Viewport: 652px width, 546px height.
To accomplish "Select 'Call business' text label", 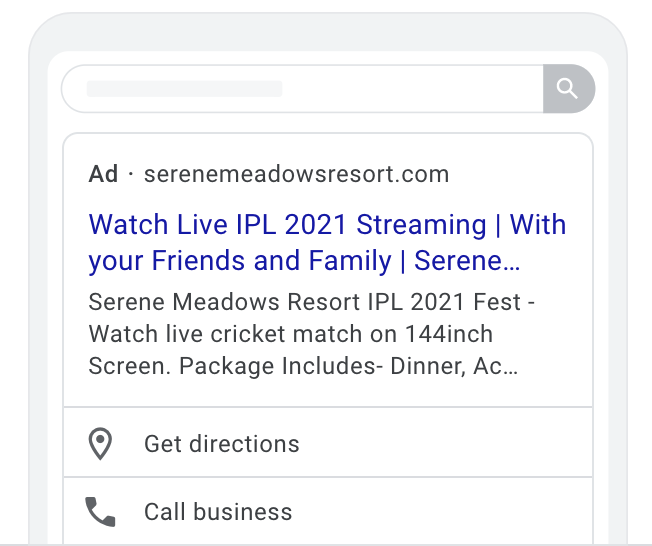I will (218, 512).
